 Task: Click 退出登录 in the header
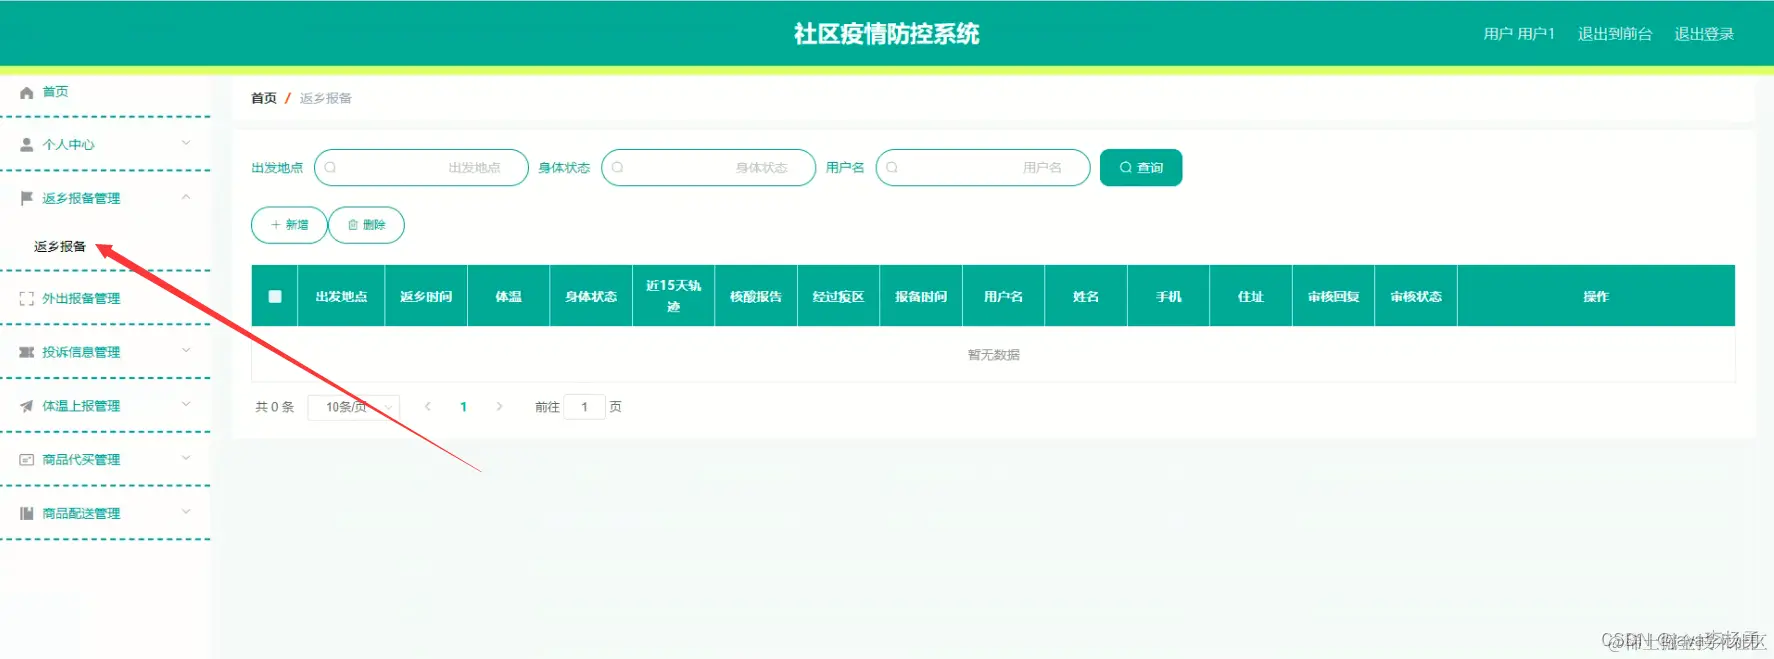pyautogui.click(x=1704, y=34)
